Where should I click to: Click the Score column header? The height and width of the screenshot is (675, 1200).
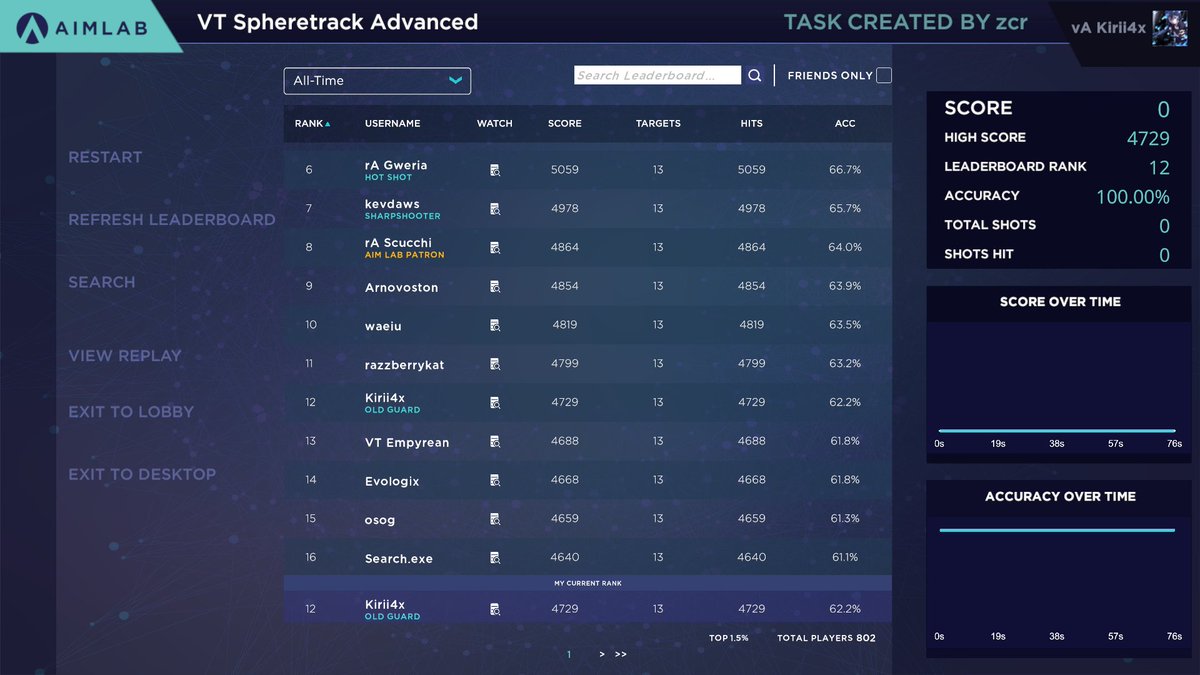tap(564, 124)
